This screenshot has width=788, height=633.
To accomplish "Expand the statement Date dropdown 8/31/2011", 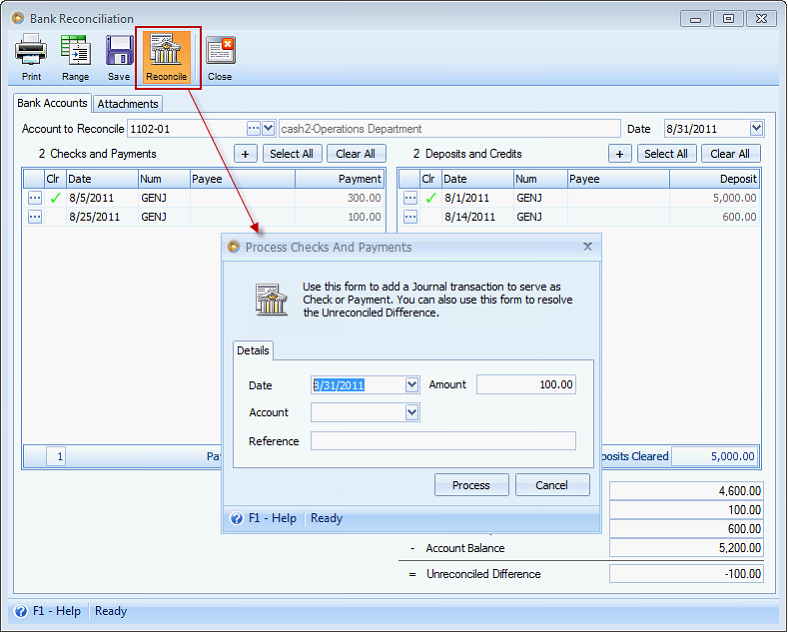I will click(756, 129).
